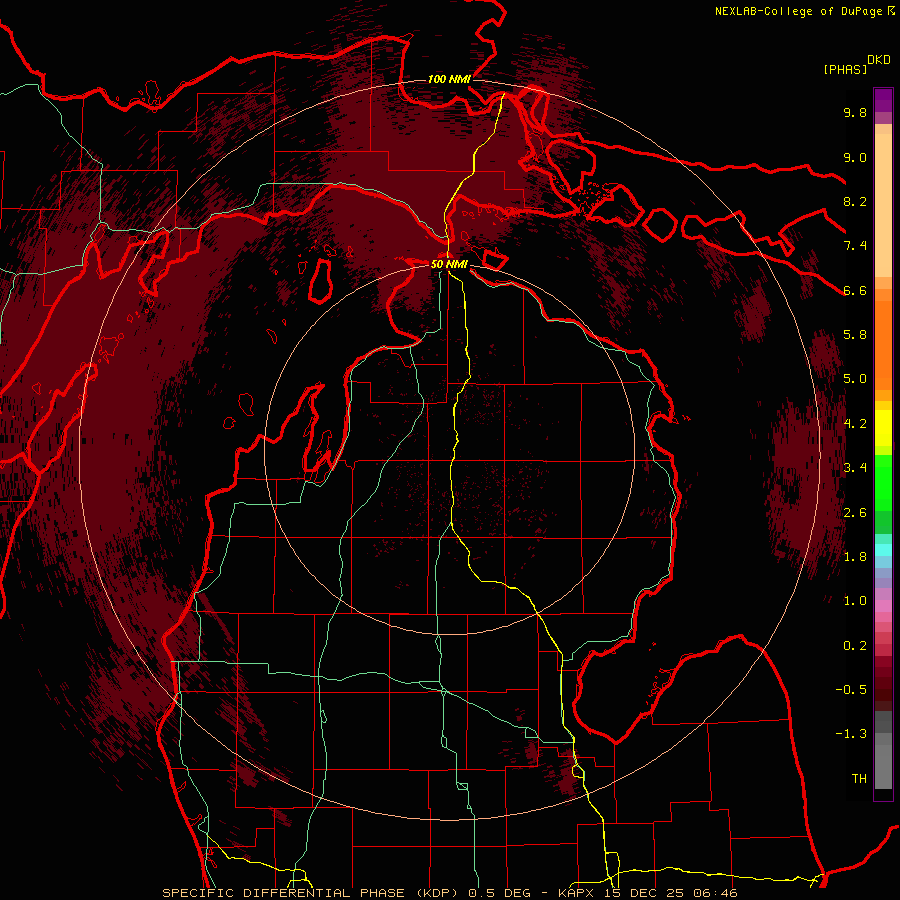Click the 6.6 legend value
The width and height of the screenshot is (900, 900).
click(x=855, y=290)
